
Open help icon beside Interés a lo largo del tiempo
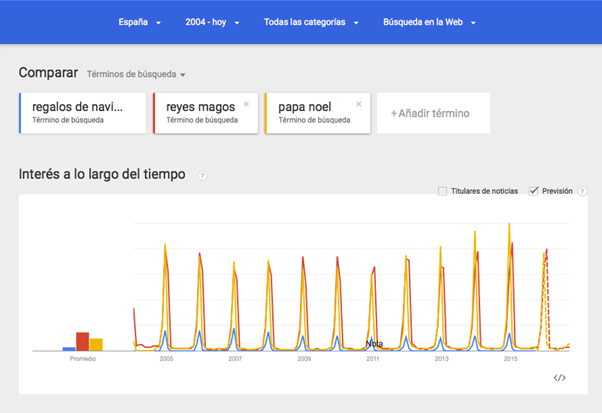point(202,176)
